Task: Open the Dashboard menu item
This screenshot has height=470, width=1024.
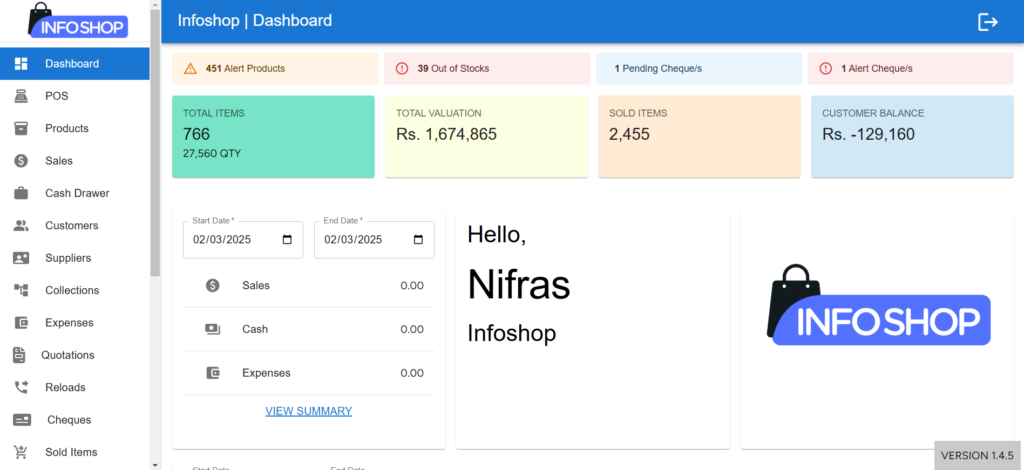Action: coord(72,64)
